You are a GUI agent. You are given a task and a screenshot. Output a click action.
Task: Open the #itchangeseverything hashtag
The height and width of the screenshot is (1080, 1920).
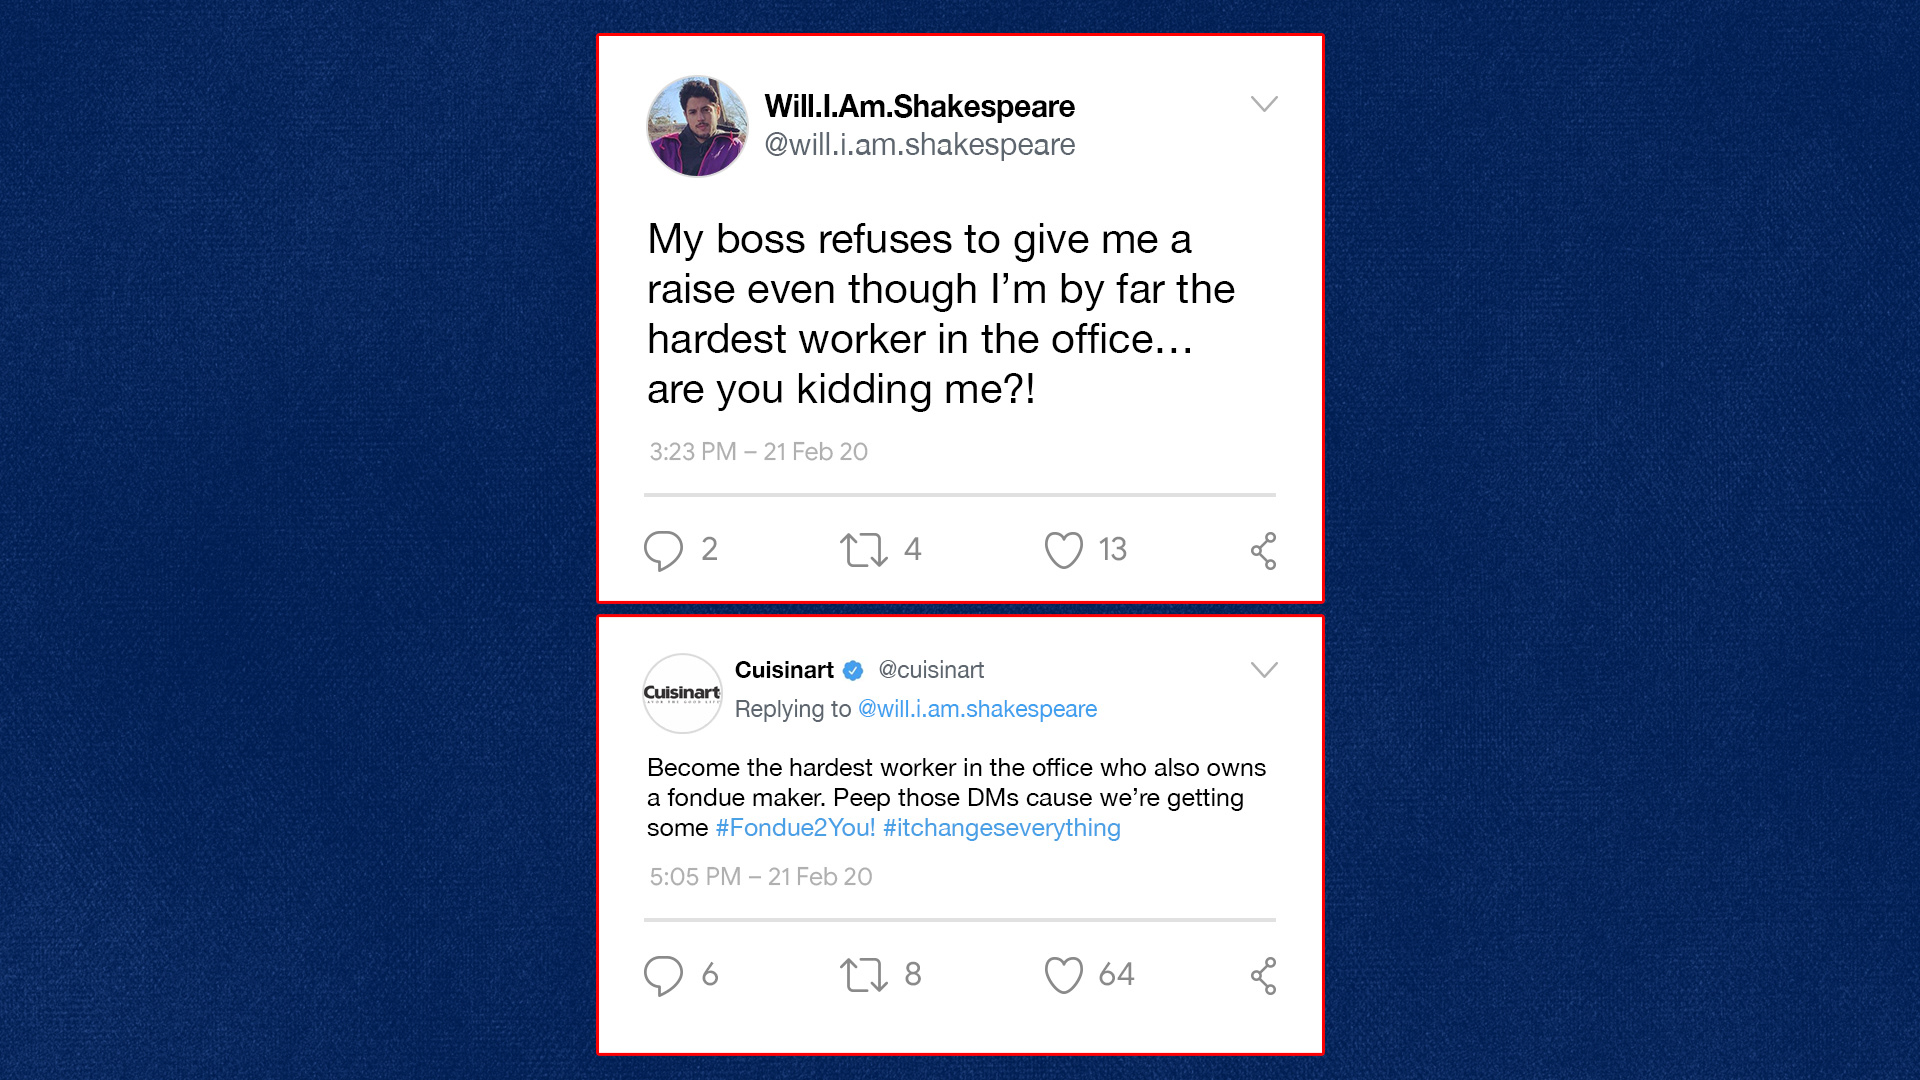[1002, 828]
